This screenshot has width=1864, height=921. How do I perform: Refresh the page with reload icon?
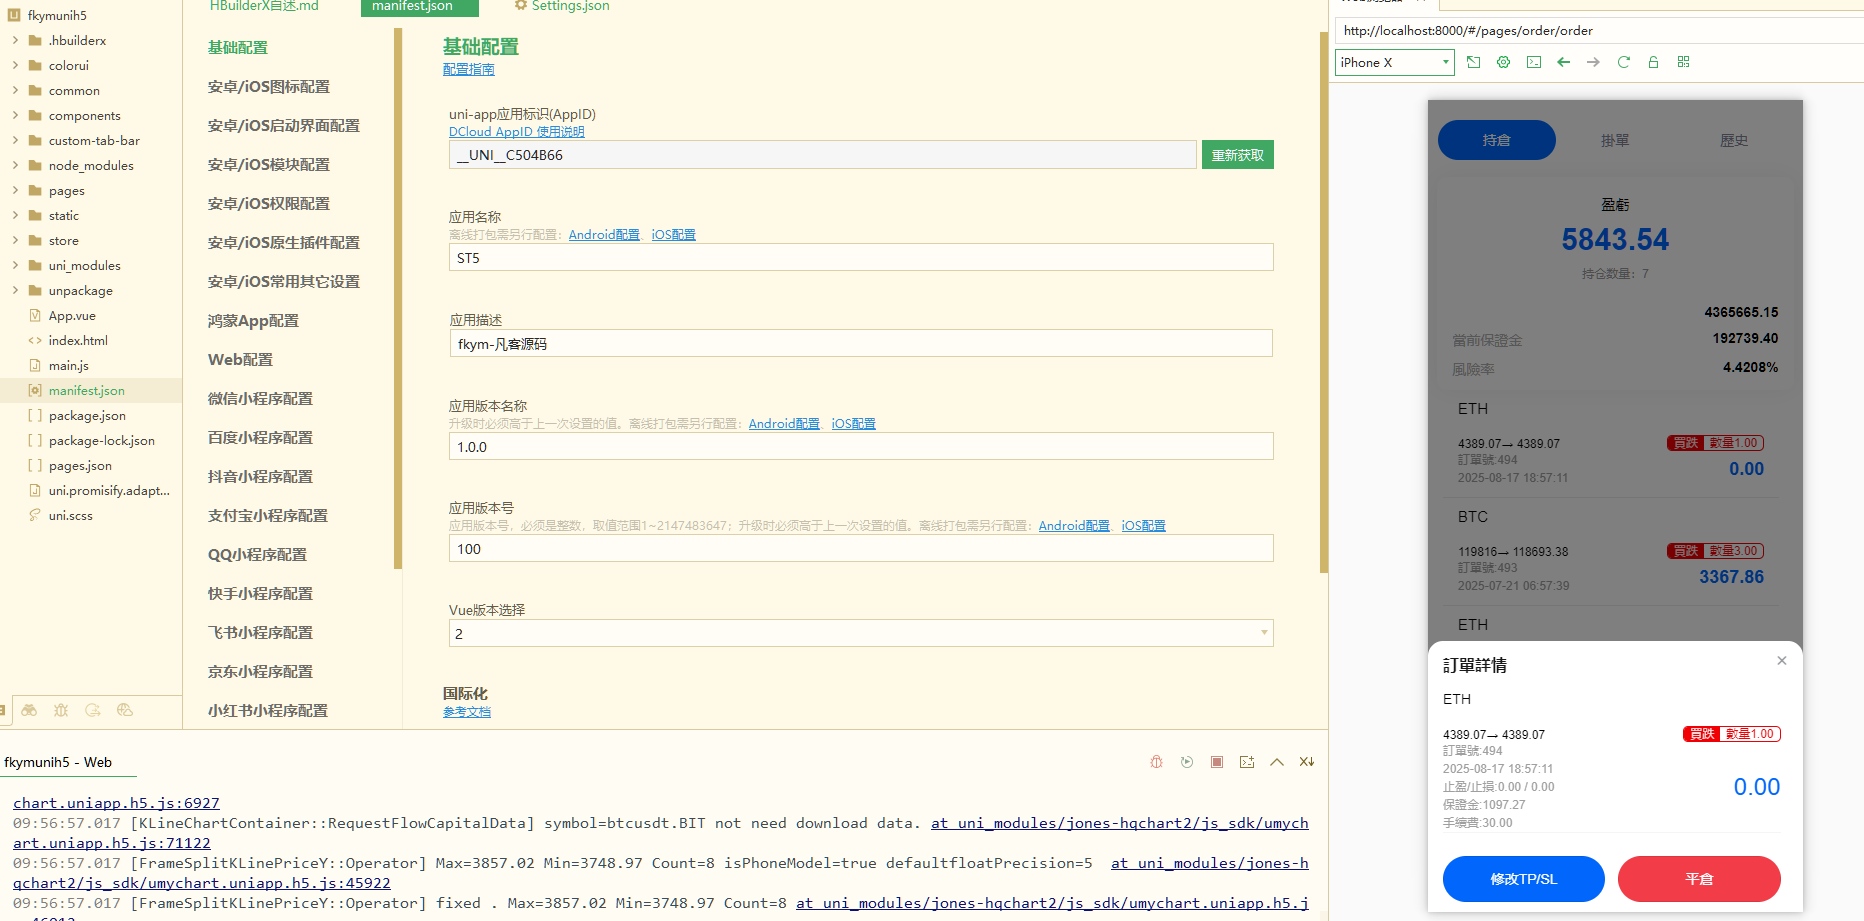1624,62
